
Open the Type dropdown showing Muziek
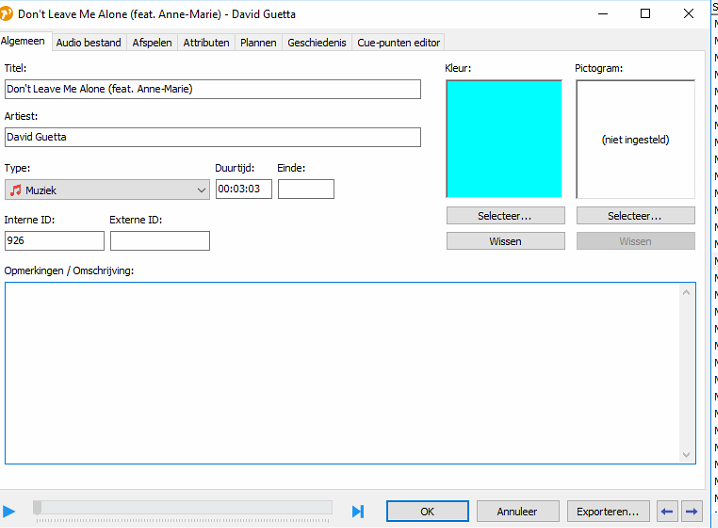tap(107, 190)
